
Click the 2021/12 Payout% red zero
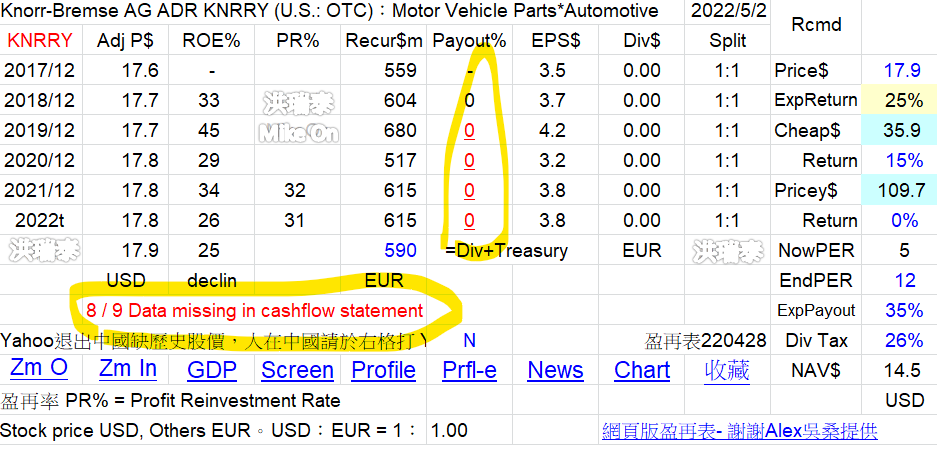[x=469, y=191]
